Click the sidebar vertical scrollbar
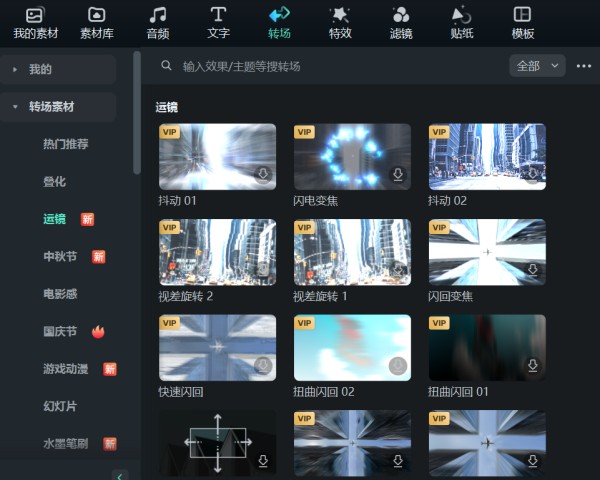The image size is (600, 480). (x=137, y=113)
